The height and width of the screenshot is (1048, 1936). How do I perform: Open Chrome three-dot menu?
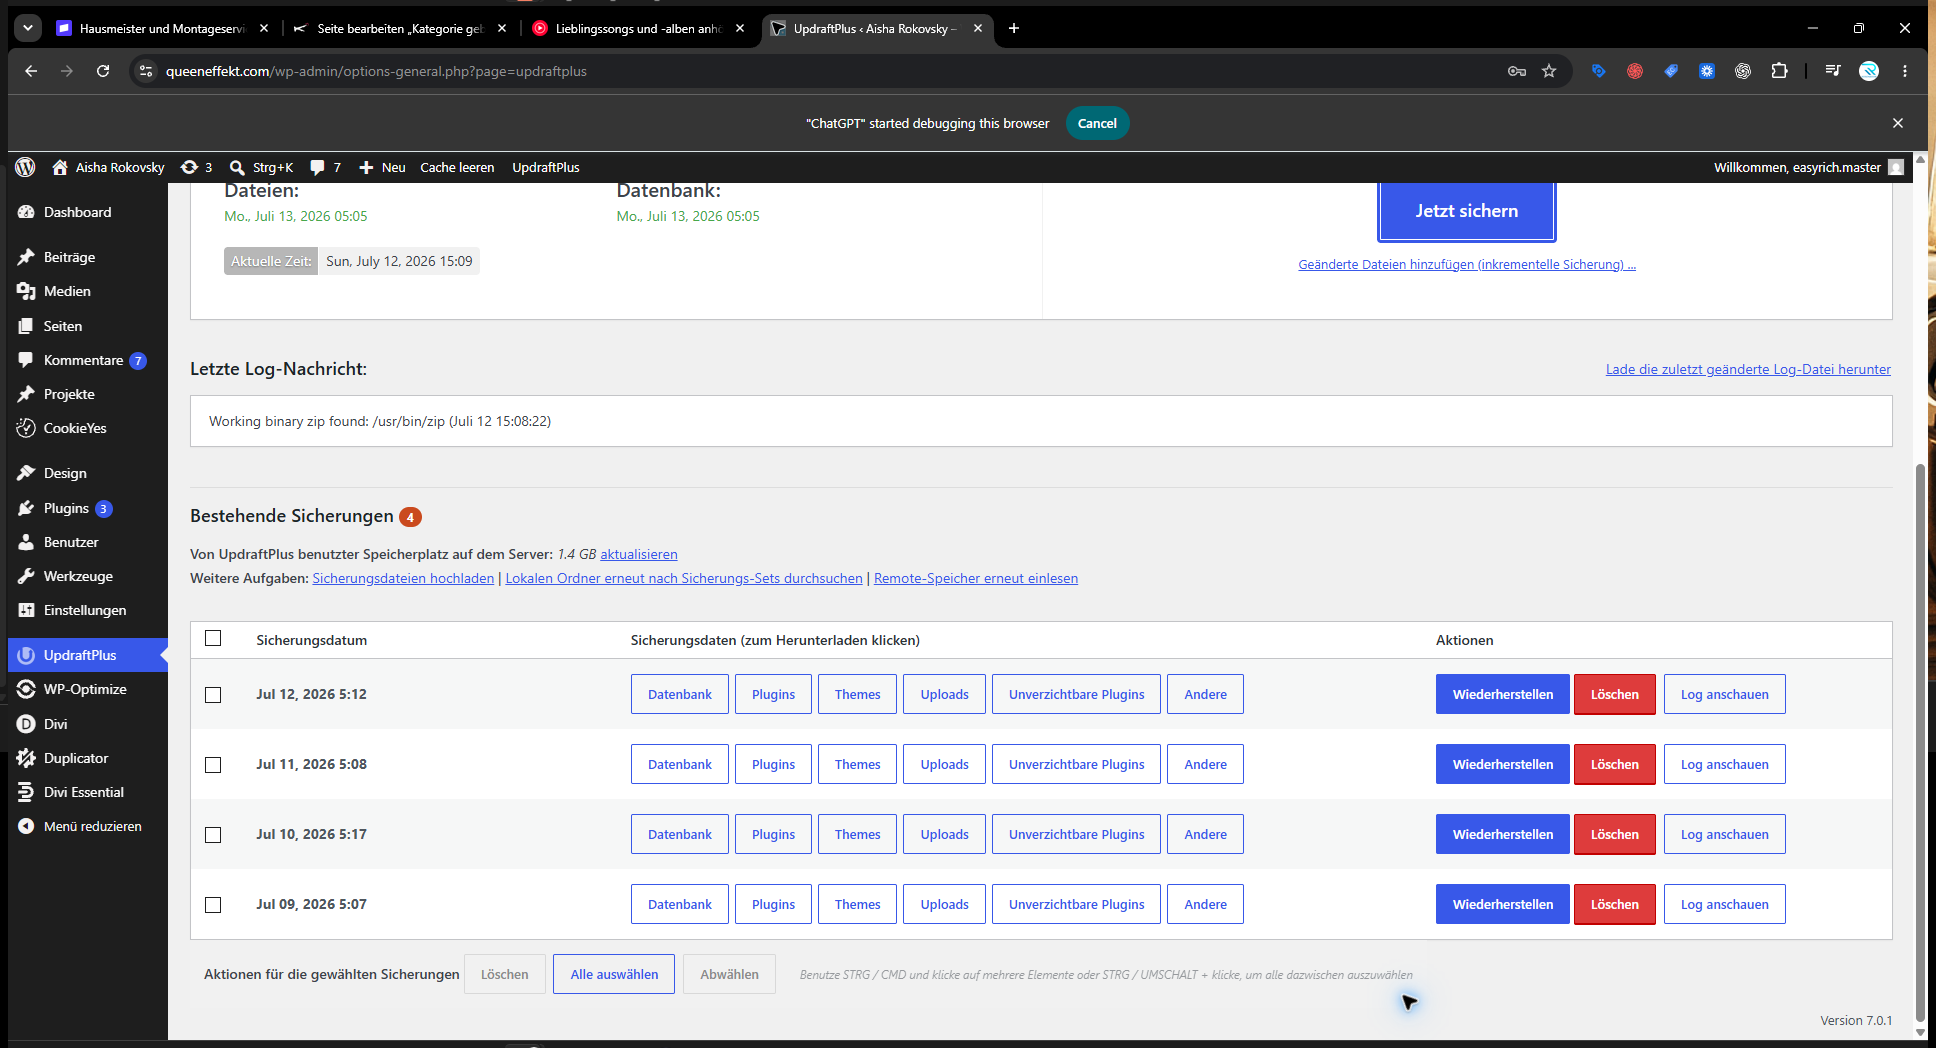click(x=1905, y=71)
